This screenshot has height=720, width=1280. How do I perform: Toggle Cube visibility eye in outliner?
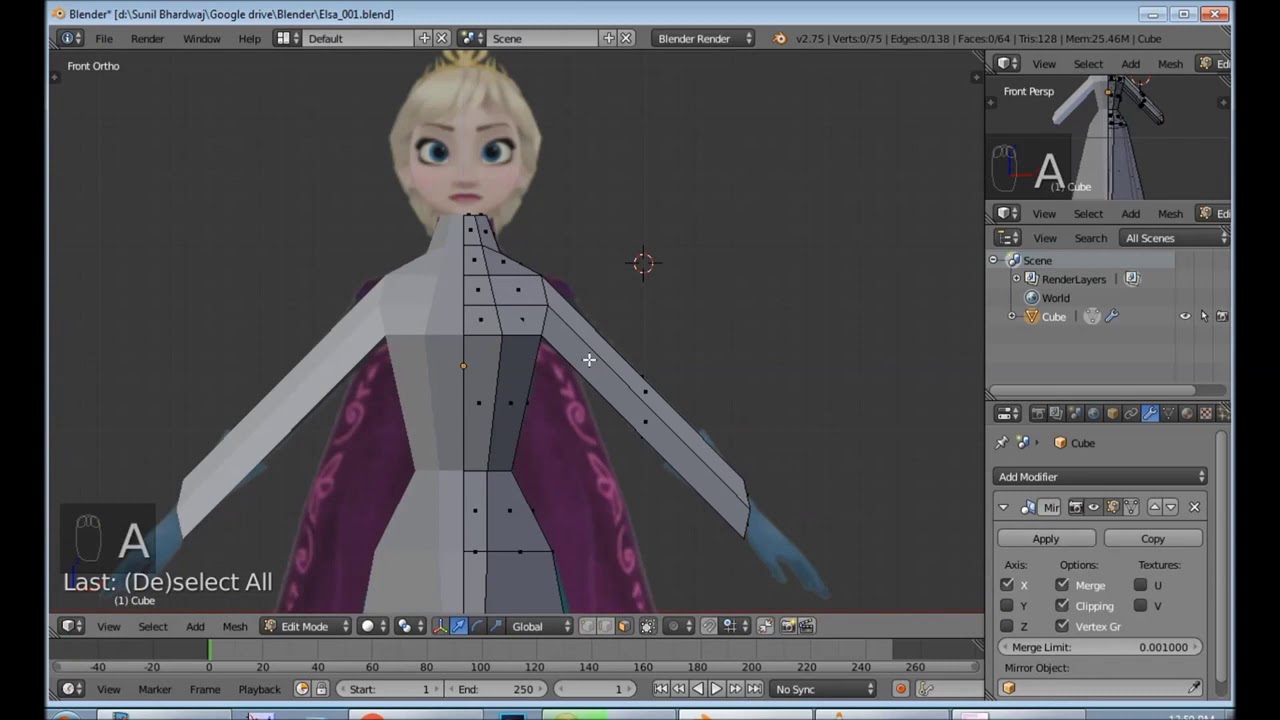[x=1185, y=316]
